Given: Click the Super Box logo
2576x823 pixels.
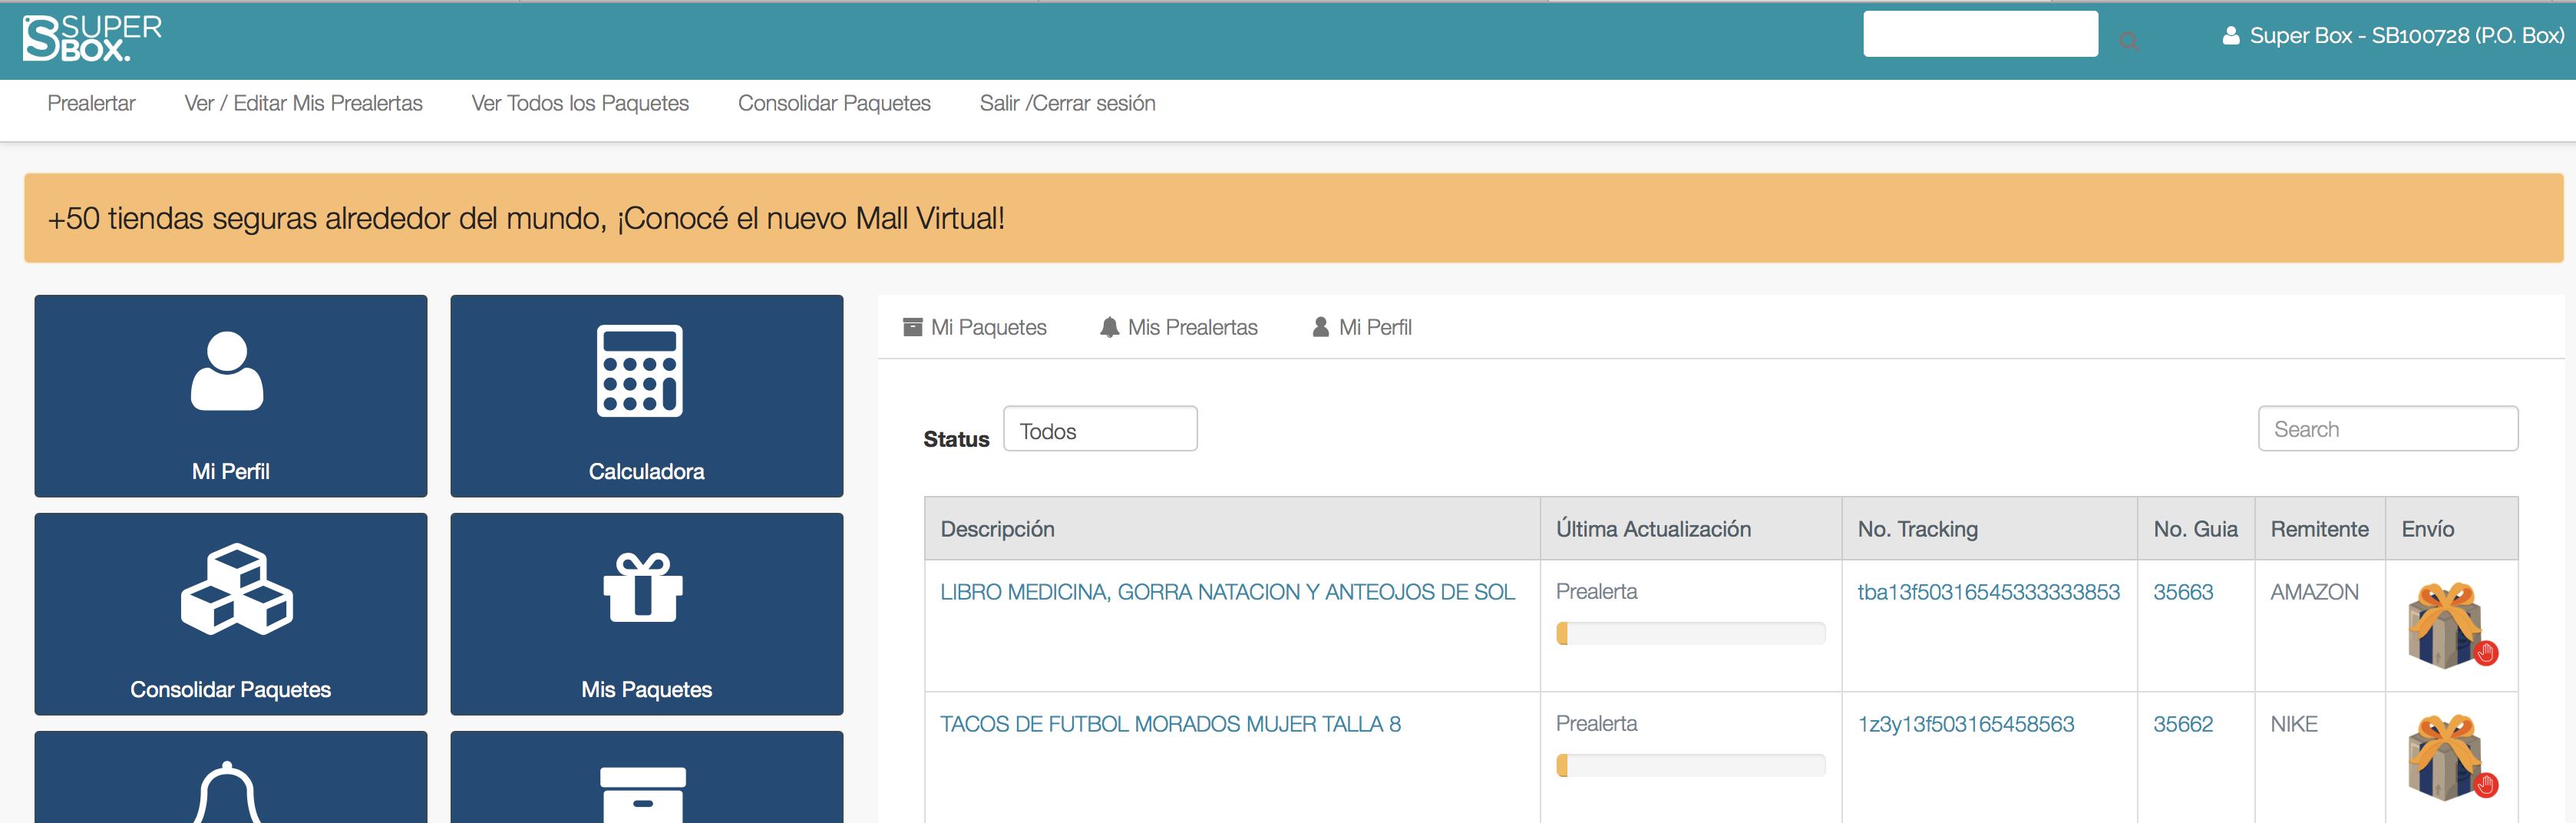Looking at the screenshot, I should point(92,39).
